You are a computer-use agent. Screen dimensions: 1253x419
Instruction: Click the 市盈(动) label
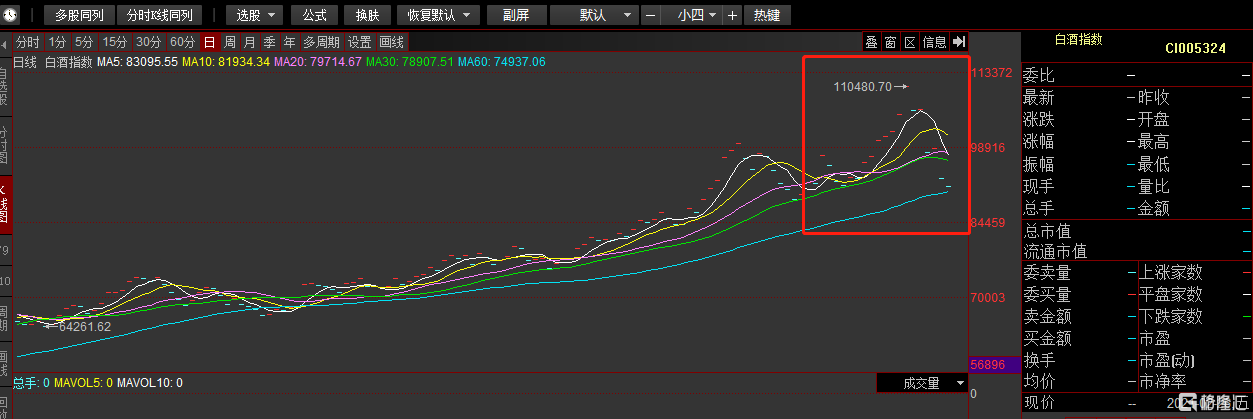click(1167, 360)
